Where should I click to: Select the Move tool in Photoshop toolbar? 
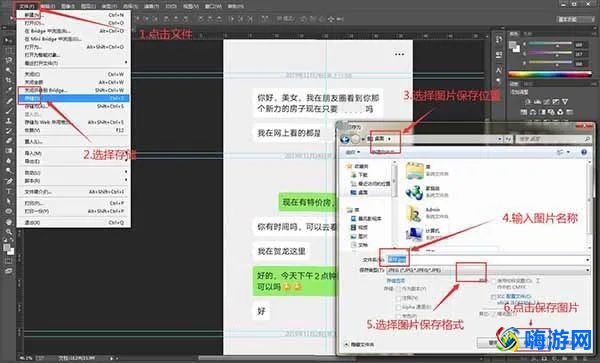[x=8, y=40]
